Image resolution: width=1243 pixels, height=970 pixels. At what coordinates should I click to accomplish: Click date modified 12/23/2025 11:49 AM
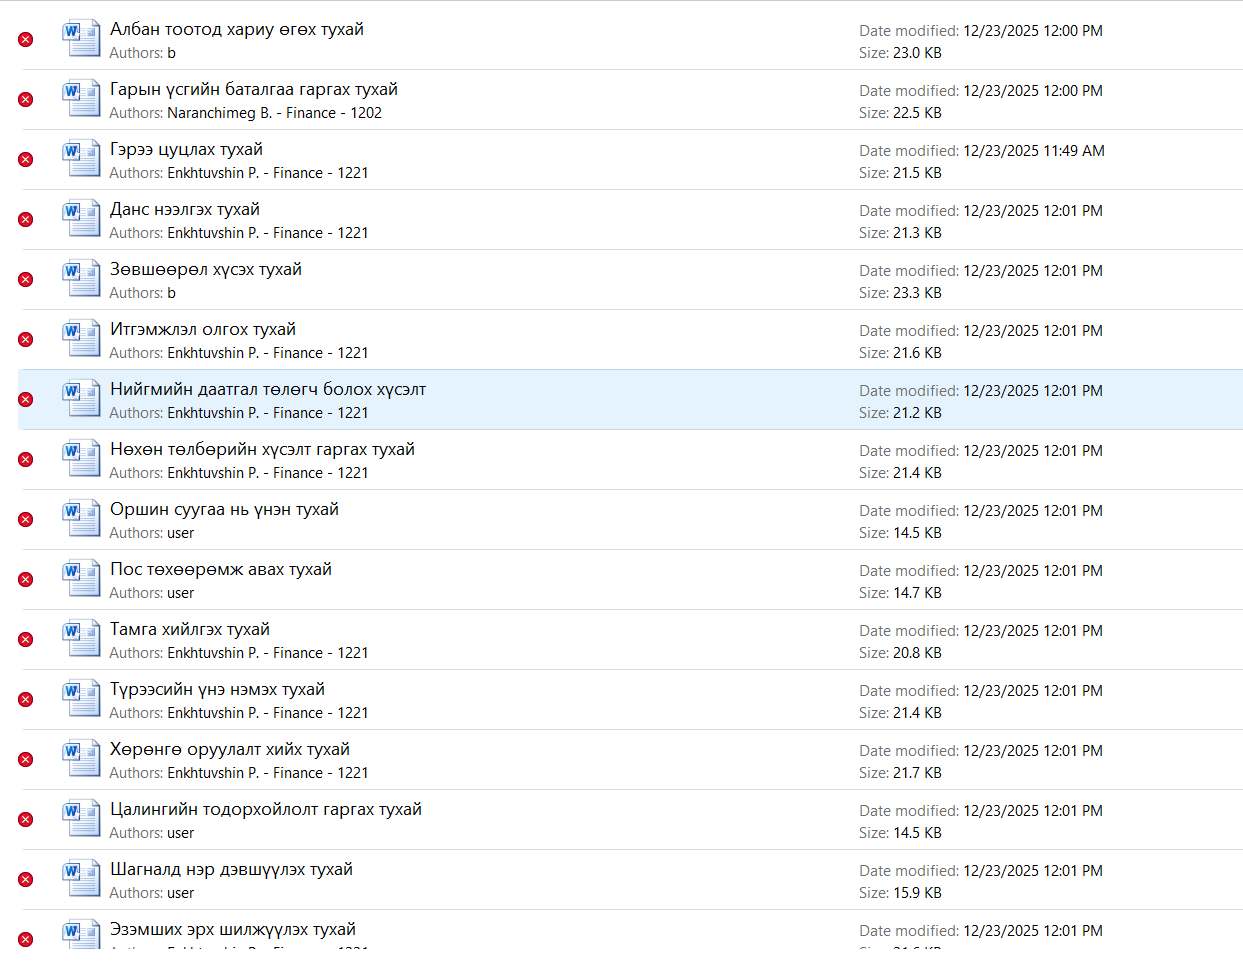point(1033,151)
